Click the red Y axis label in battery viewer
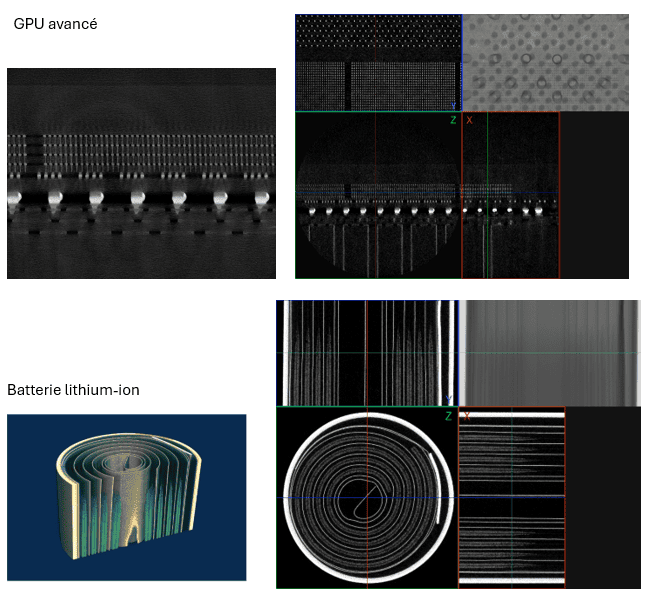Screen dimensions: 646x604 [x=466, y=415]
